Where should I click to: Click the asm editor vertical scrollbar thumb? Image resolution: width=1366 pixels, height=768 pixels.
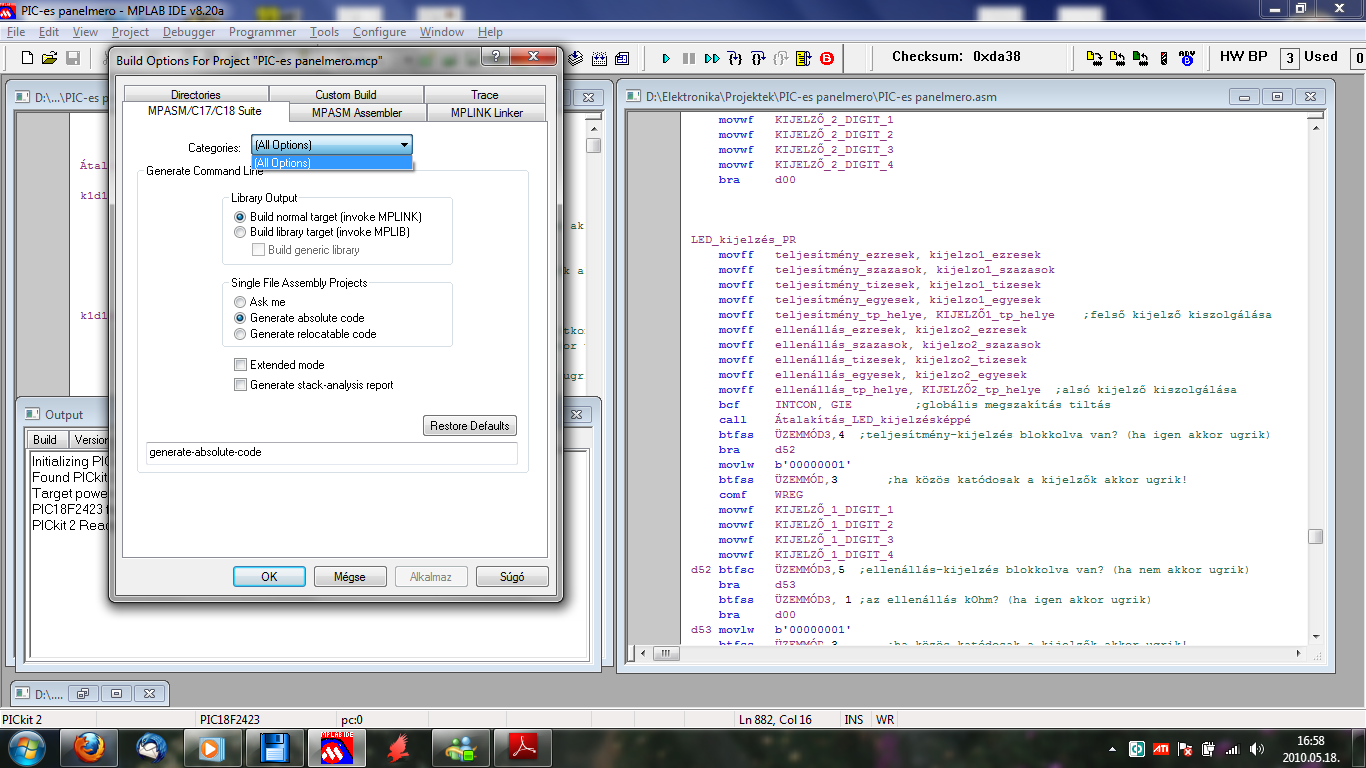coord(1316,536)
